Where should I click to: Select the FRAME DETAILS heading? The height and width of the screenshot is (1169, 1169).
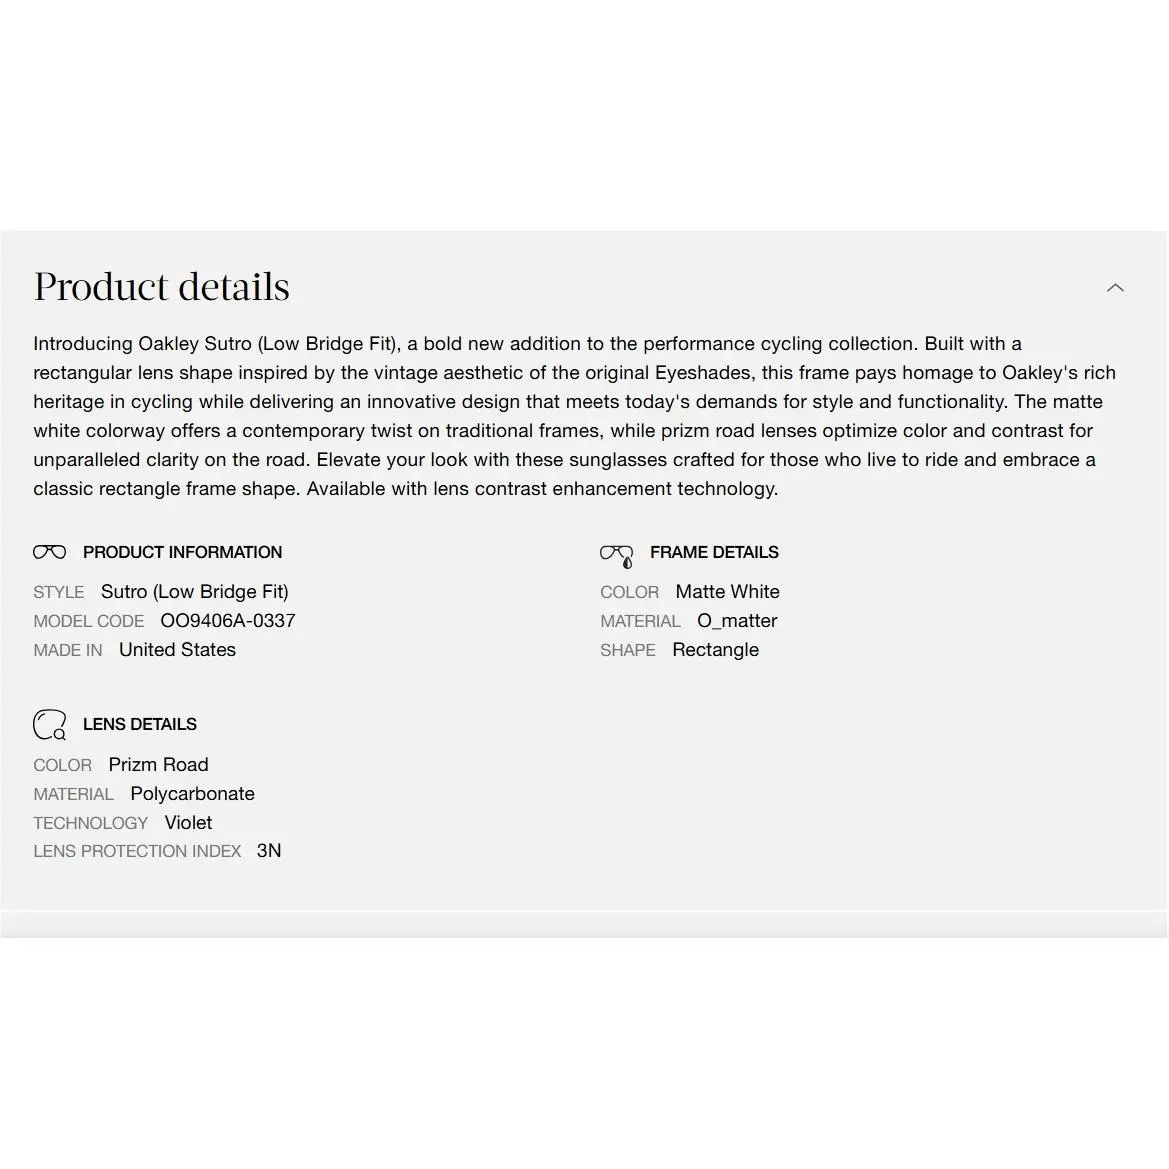[x=714, y=552]
